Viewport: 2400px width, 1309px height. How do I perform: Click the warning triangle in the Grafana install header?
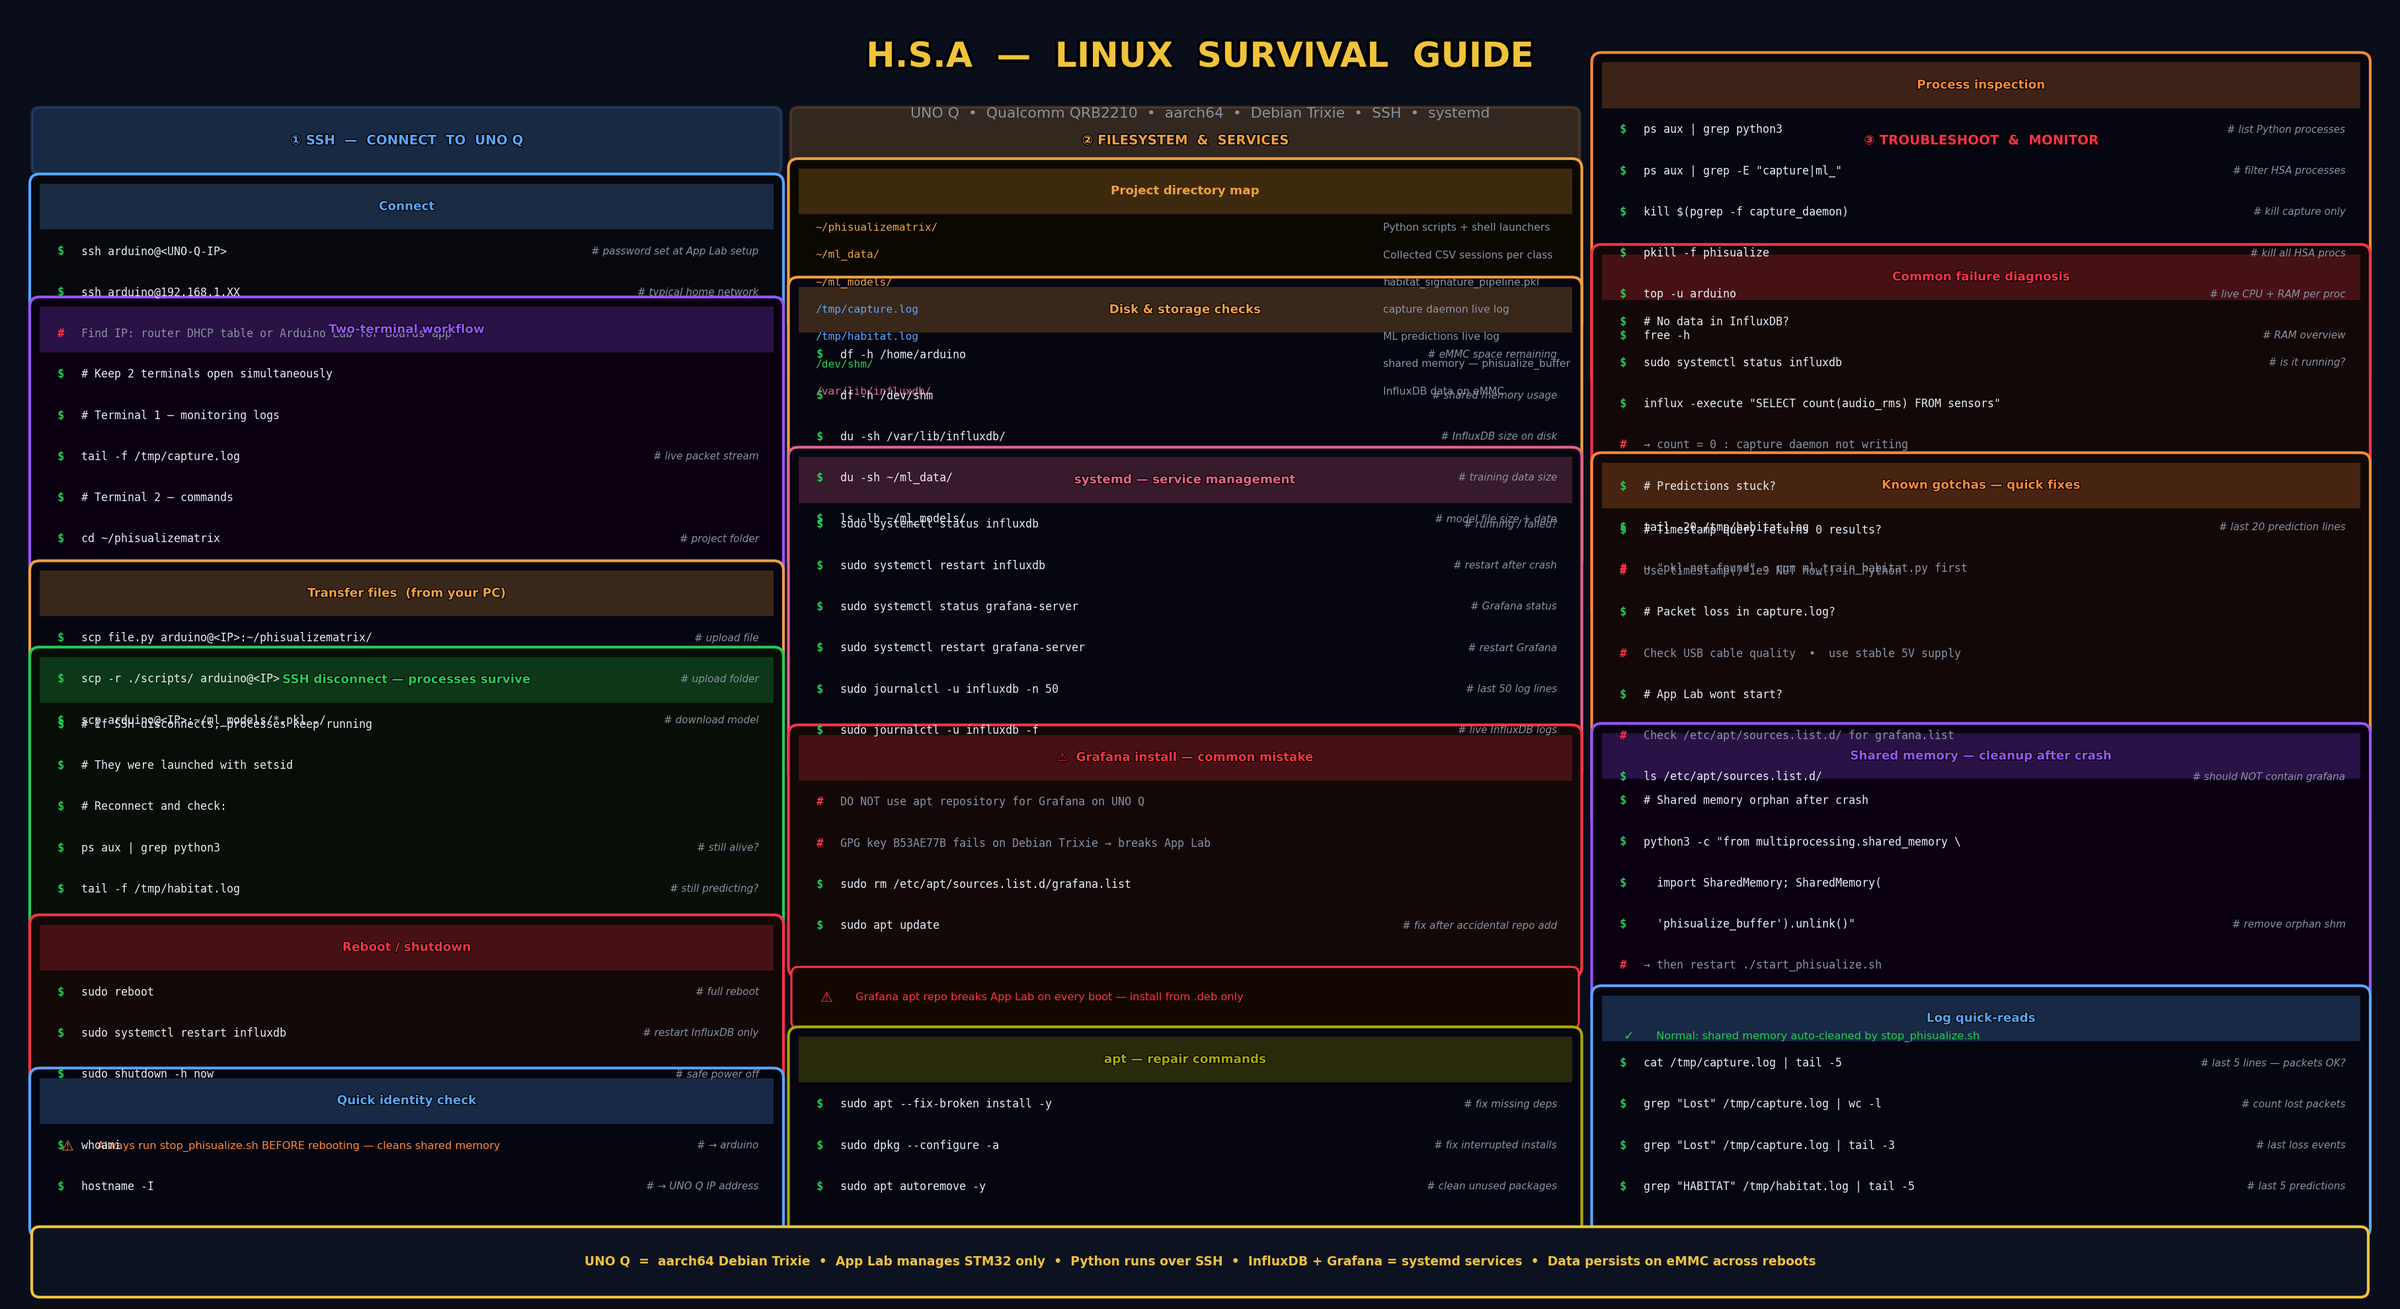coord(1062,757)
